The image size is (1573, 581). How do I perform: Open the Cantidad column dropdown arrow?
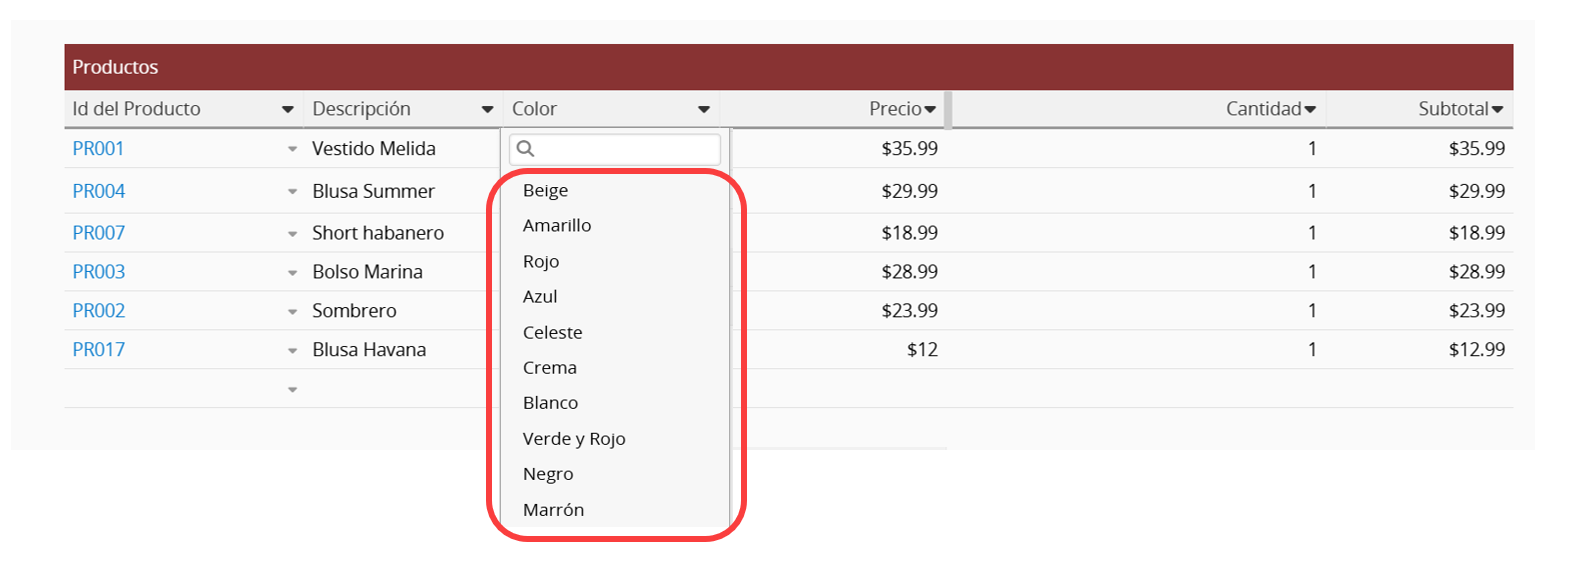[x=1310, y=110]
